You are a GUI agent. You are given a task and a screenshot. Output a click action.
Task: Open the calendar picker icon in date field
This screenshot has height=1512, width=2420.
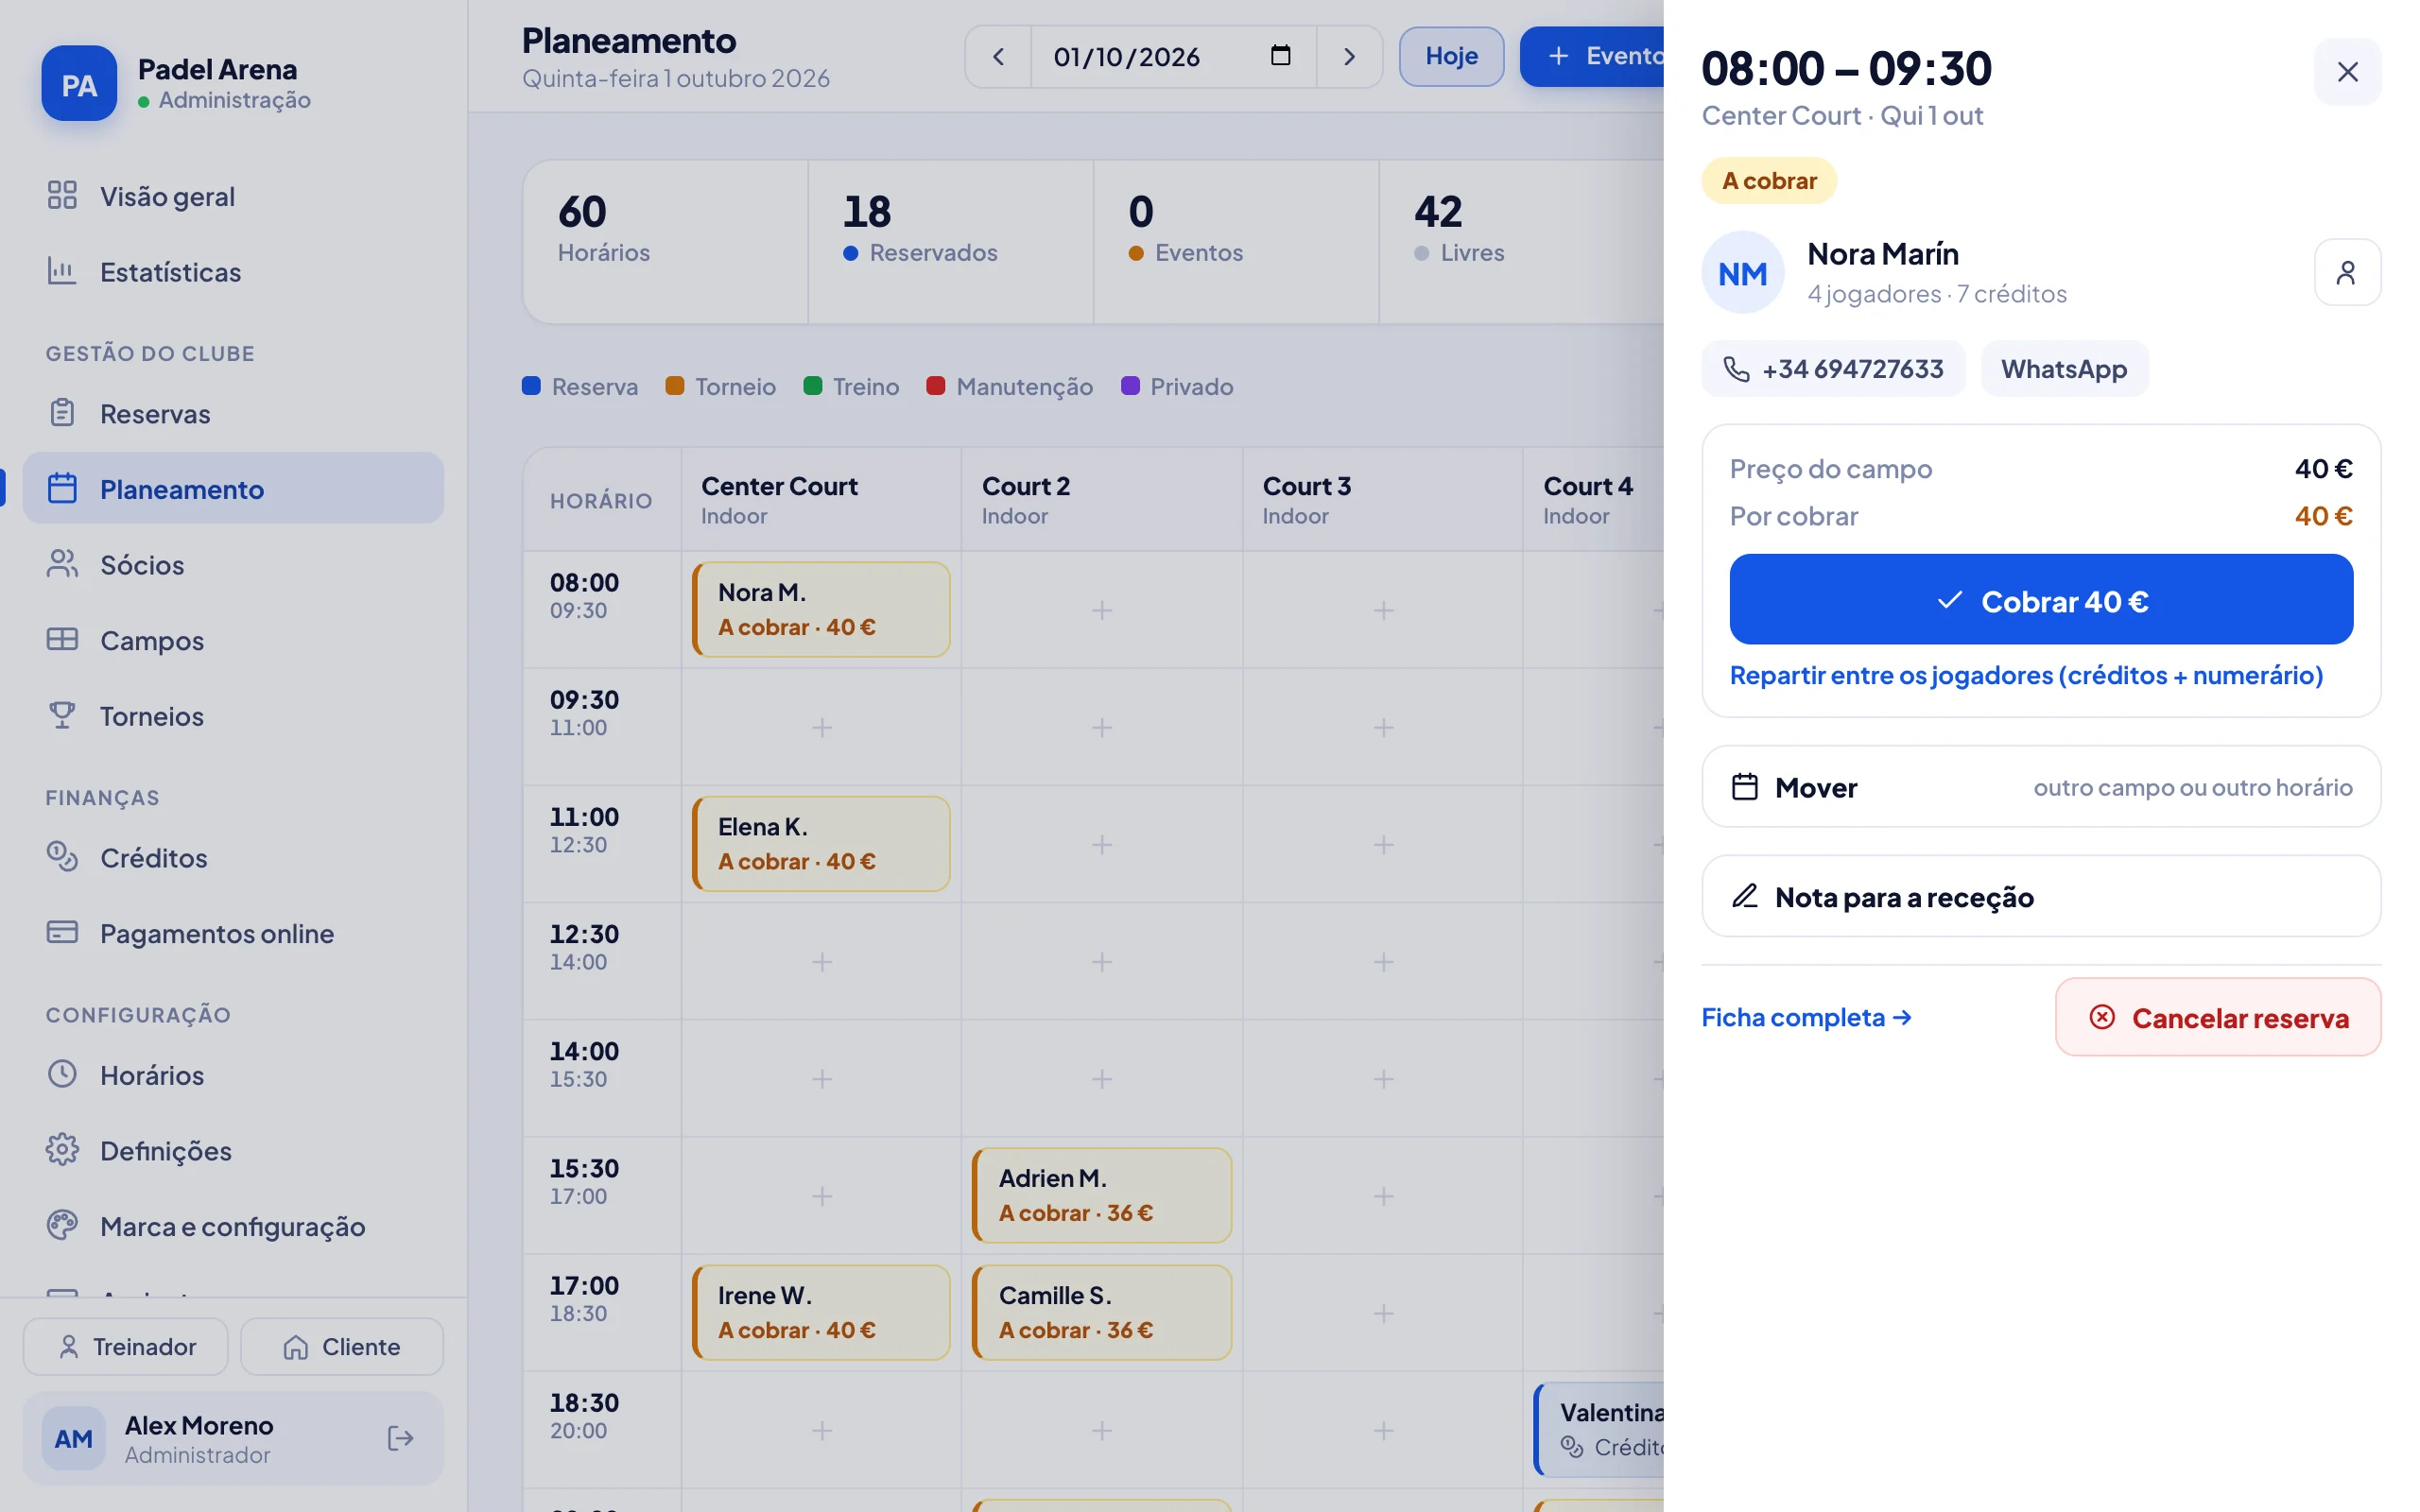pos(1280,56)
